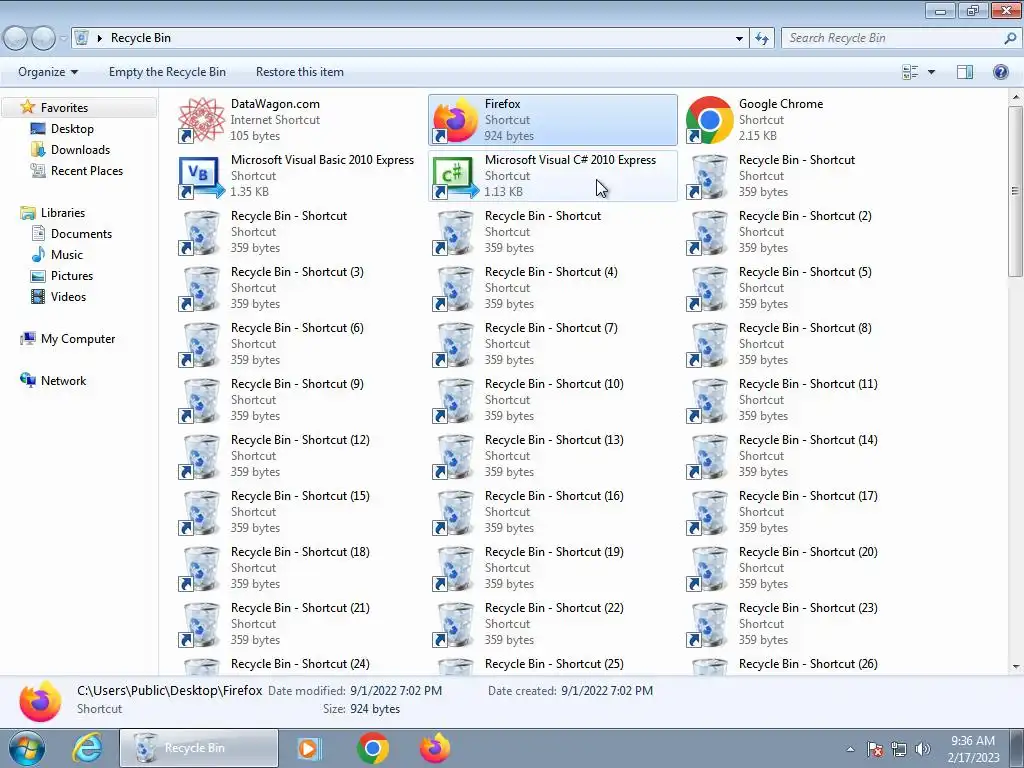Click the Recycle Bin address bar text
The image size is (1024, 768).
140,39
